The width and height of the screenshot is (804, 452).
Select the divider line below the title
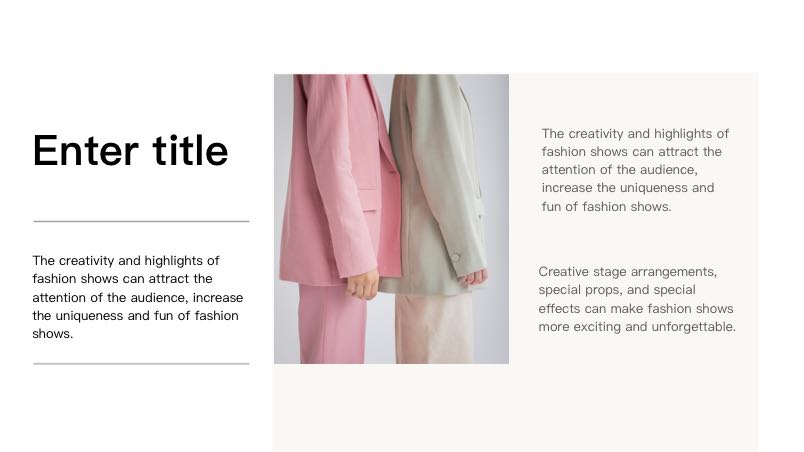(x=142, y=221)
